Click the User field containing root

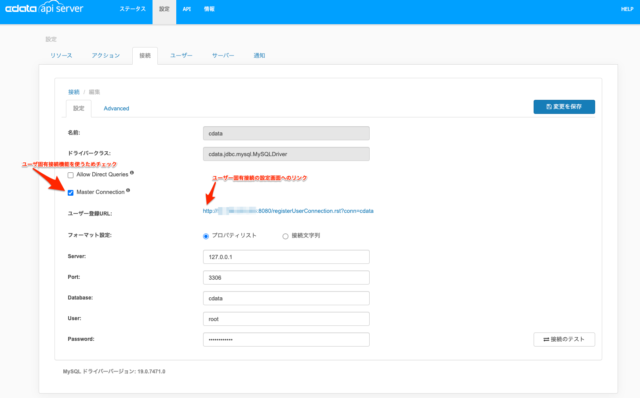286,319
